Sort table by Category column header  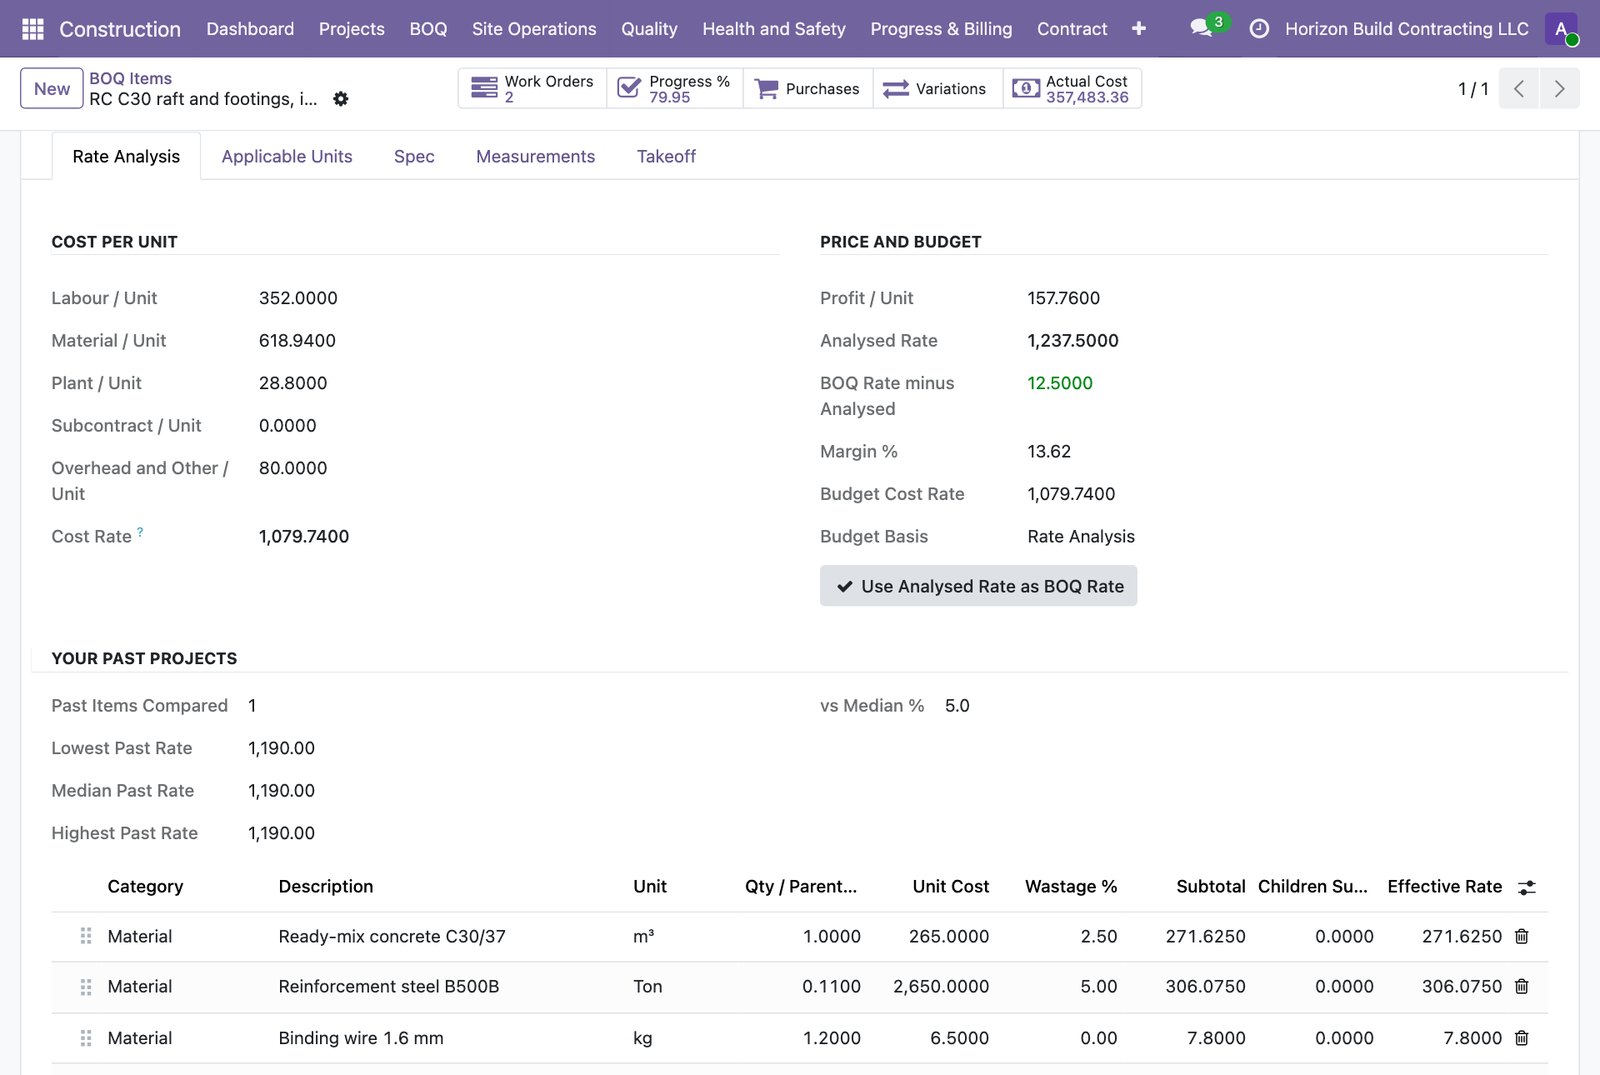coord(145,886)
